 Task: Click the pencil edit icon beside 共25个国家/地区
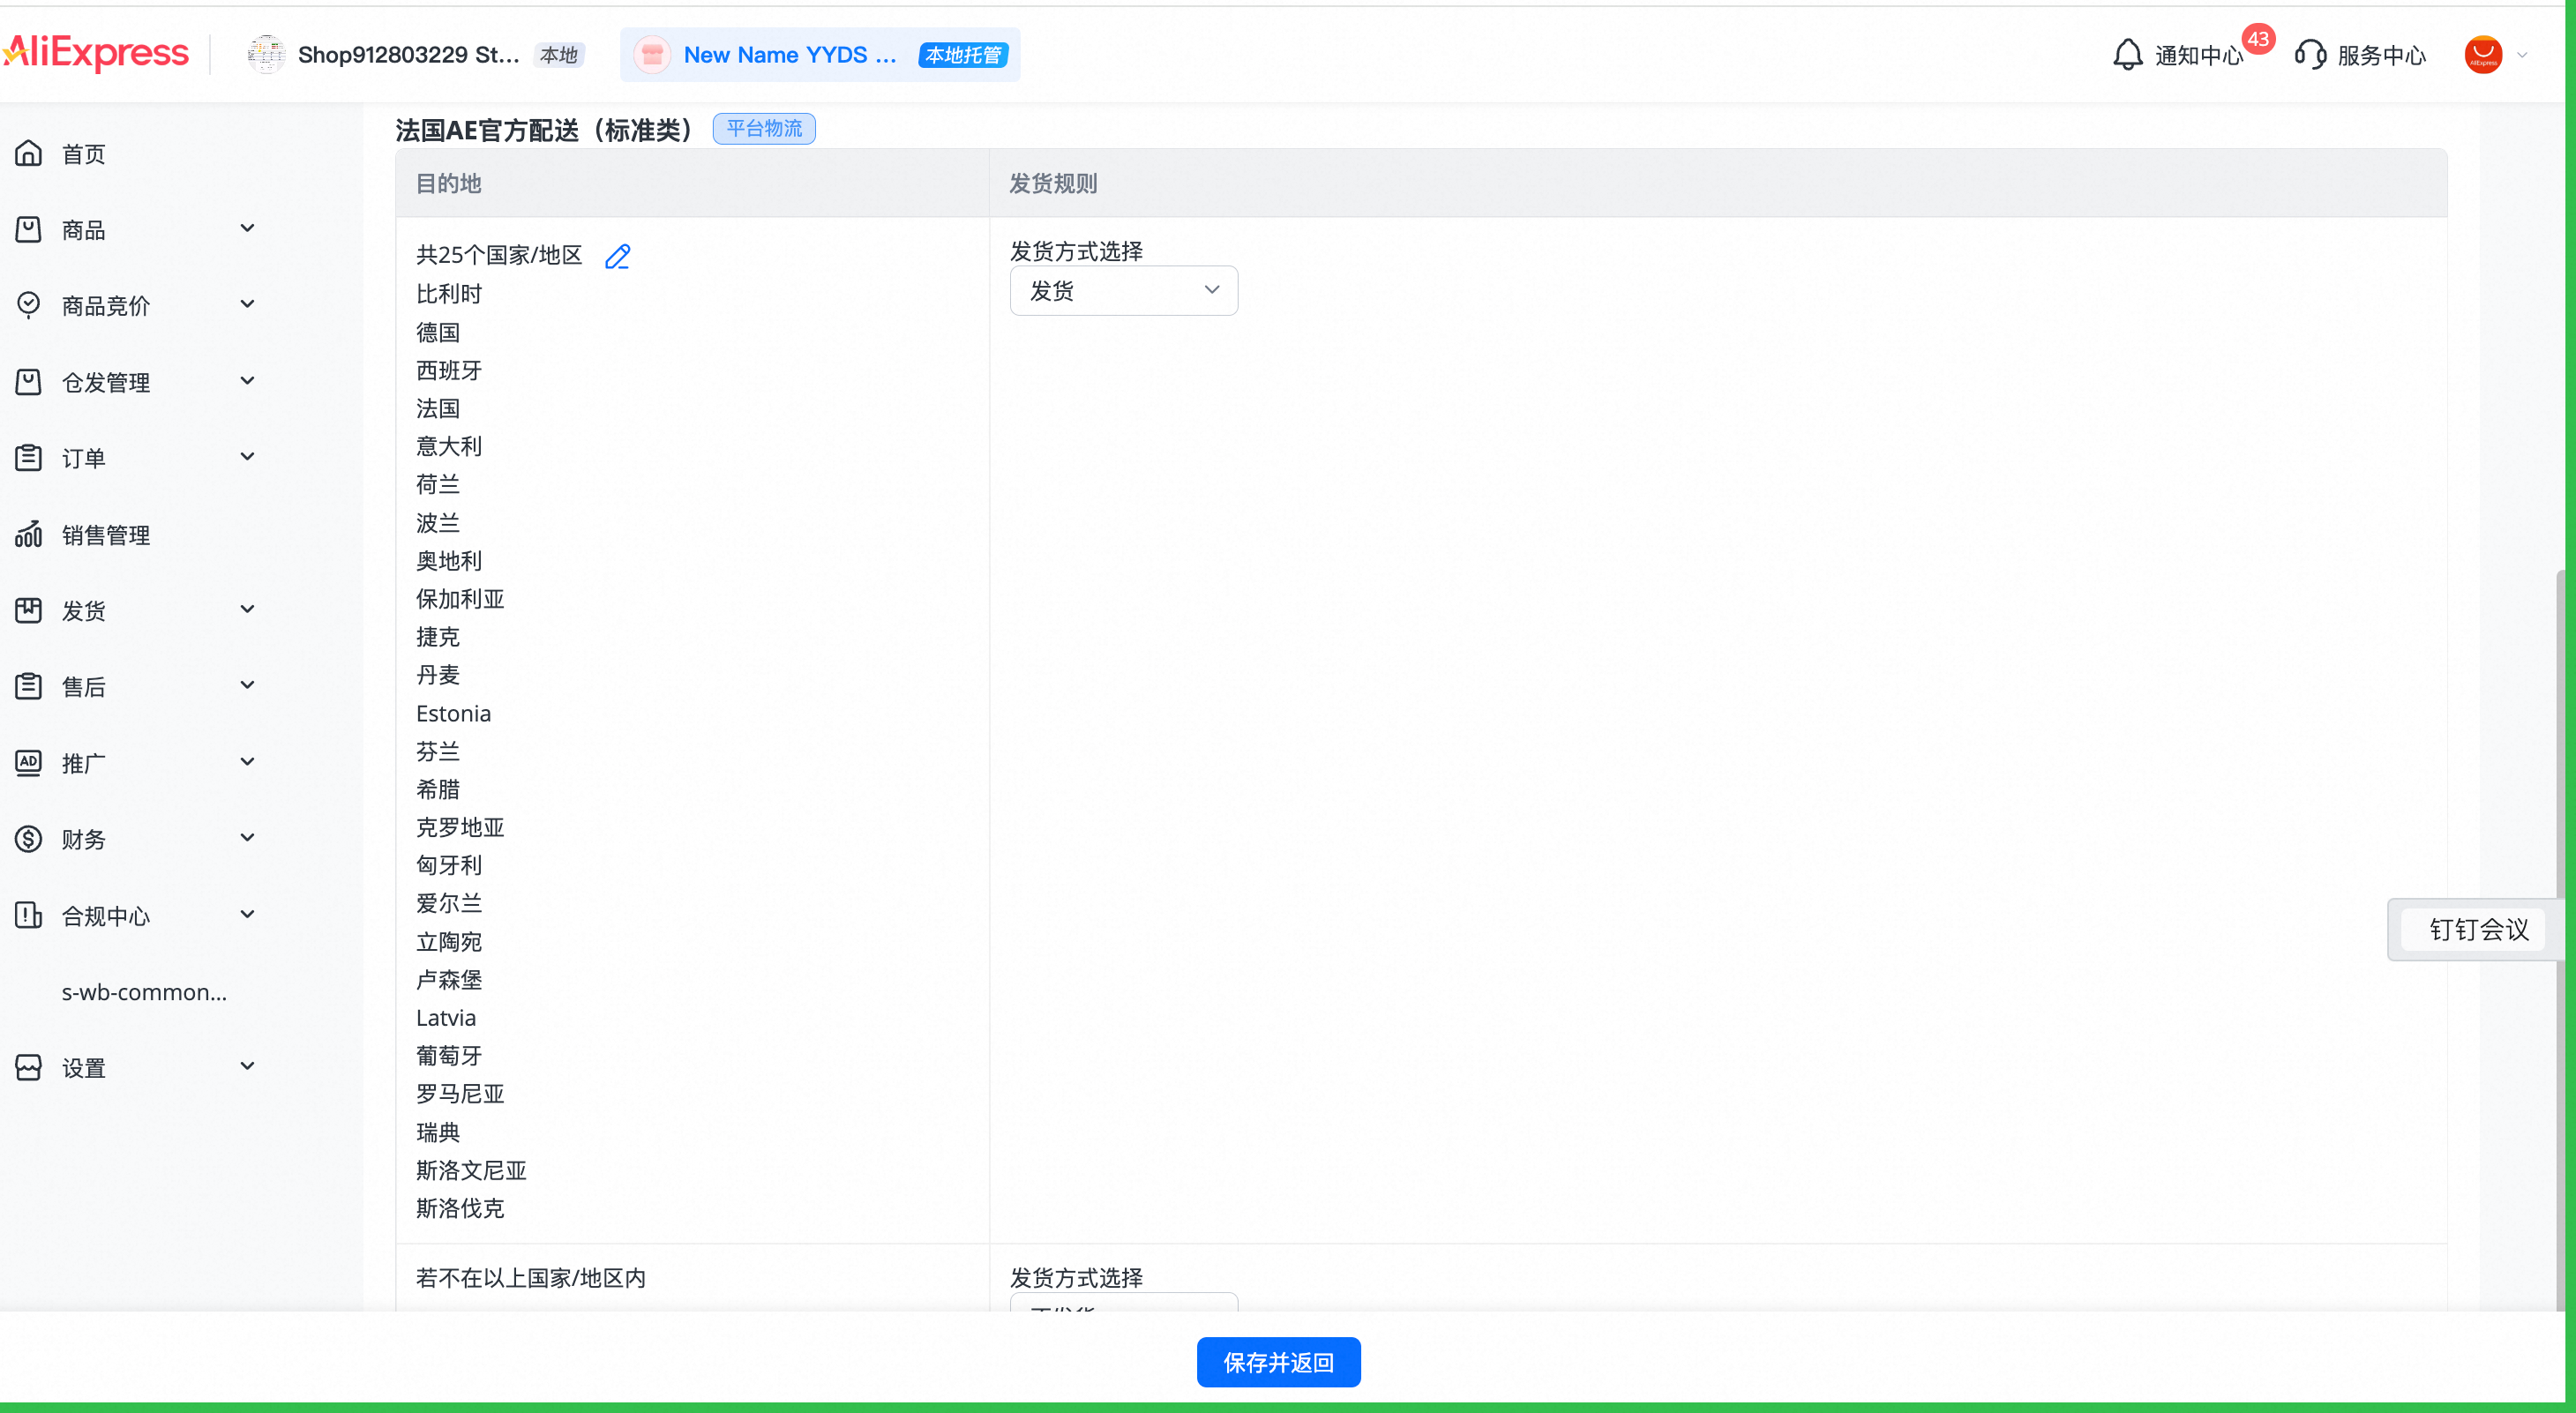[618, 257]
